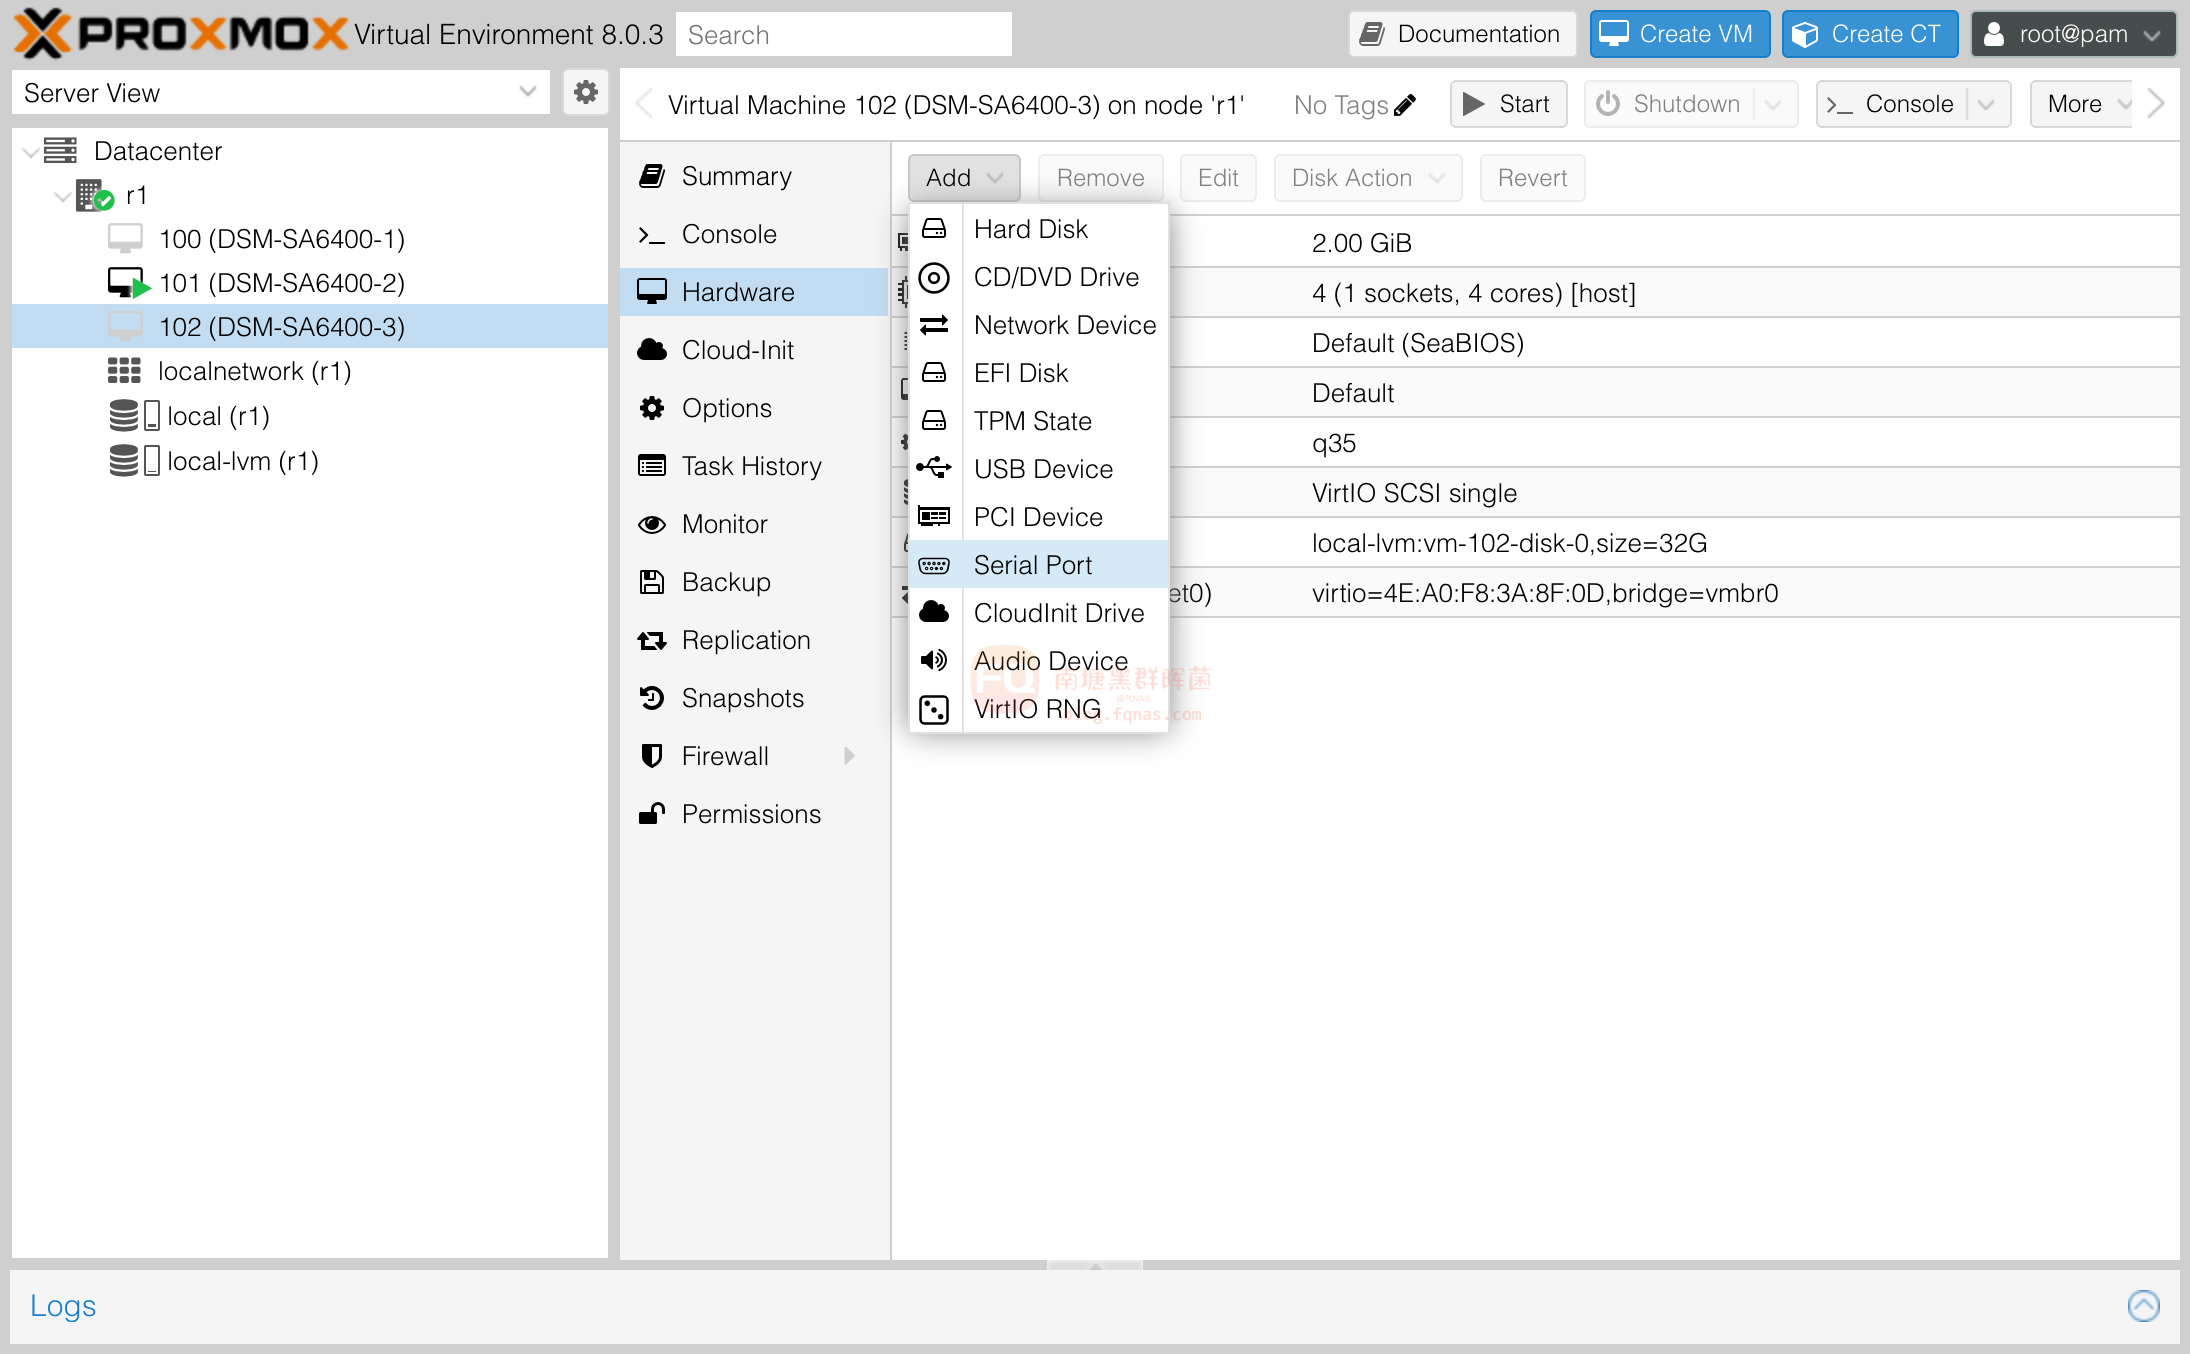The width and height of the screenshot is (2190, 1354).
Task: Click the CloudInit Drive option
Action: 1057,611
